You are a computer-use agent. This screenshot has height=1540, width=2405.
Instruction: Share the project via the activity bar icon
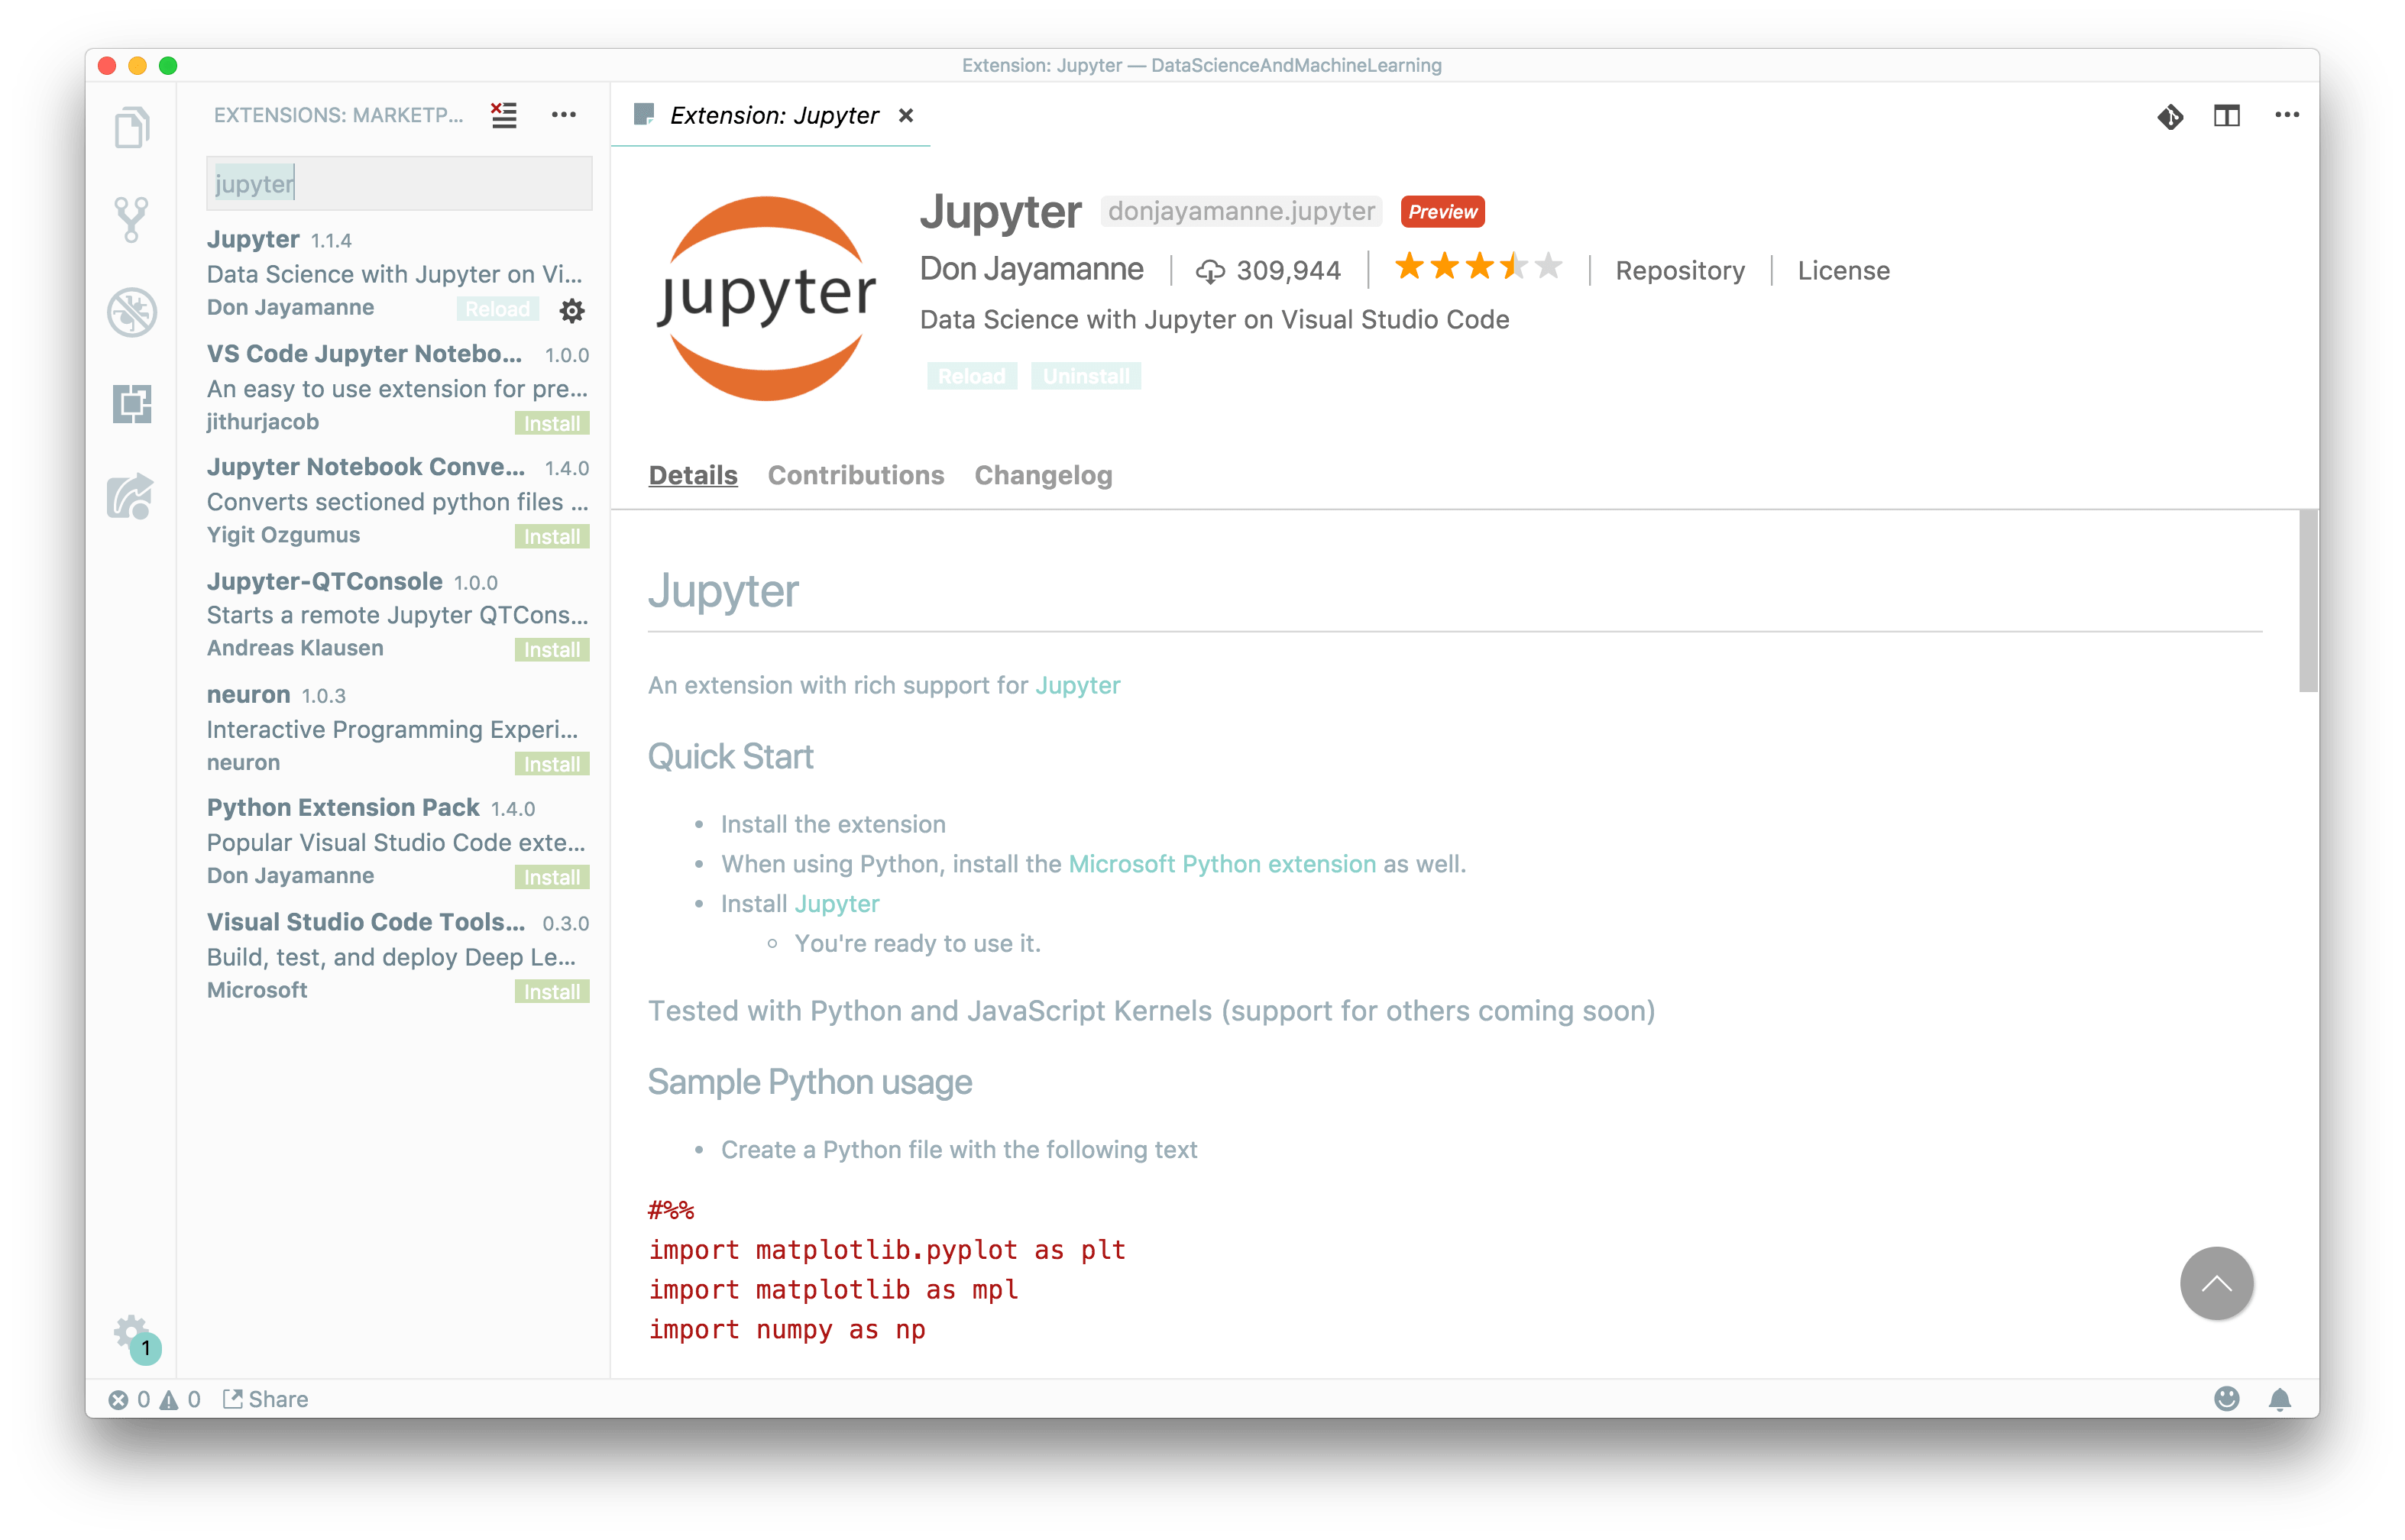131,497
